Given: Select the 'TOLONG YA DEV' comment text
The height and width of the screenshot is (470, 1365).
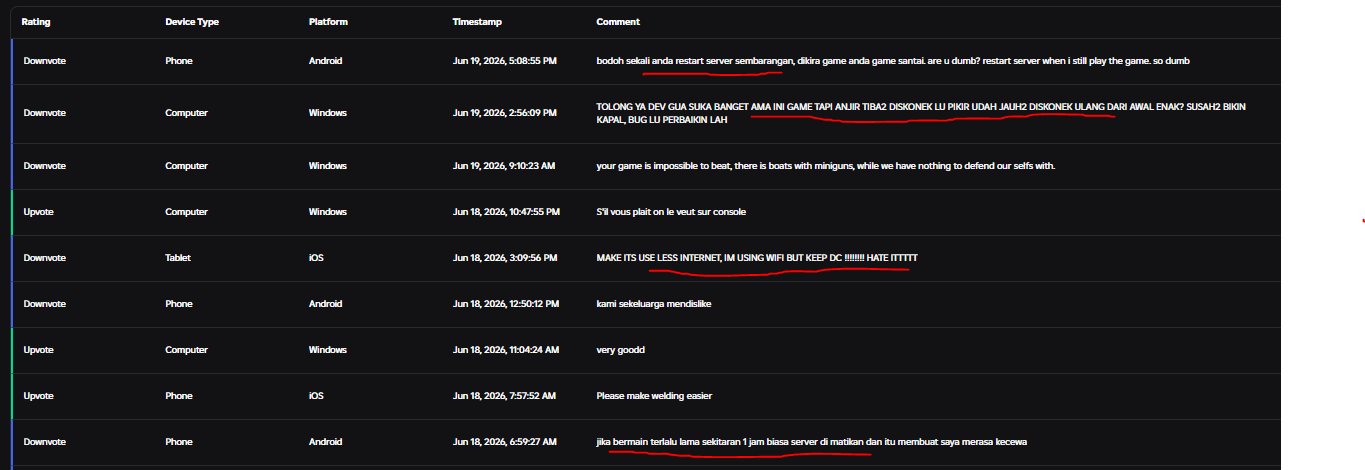Looking at the screenshot, I should click(921, 113).
